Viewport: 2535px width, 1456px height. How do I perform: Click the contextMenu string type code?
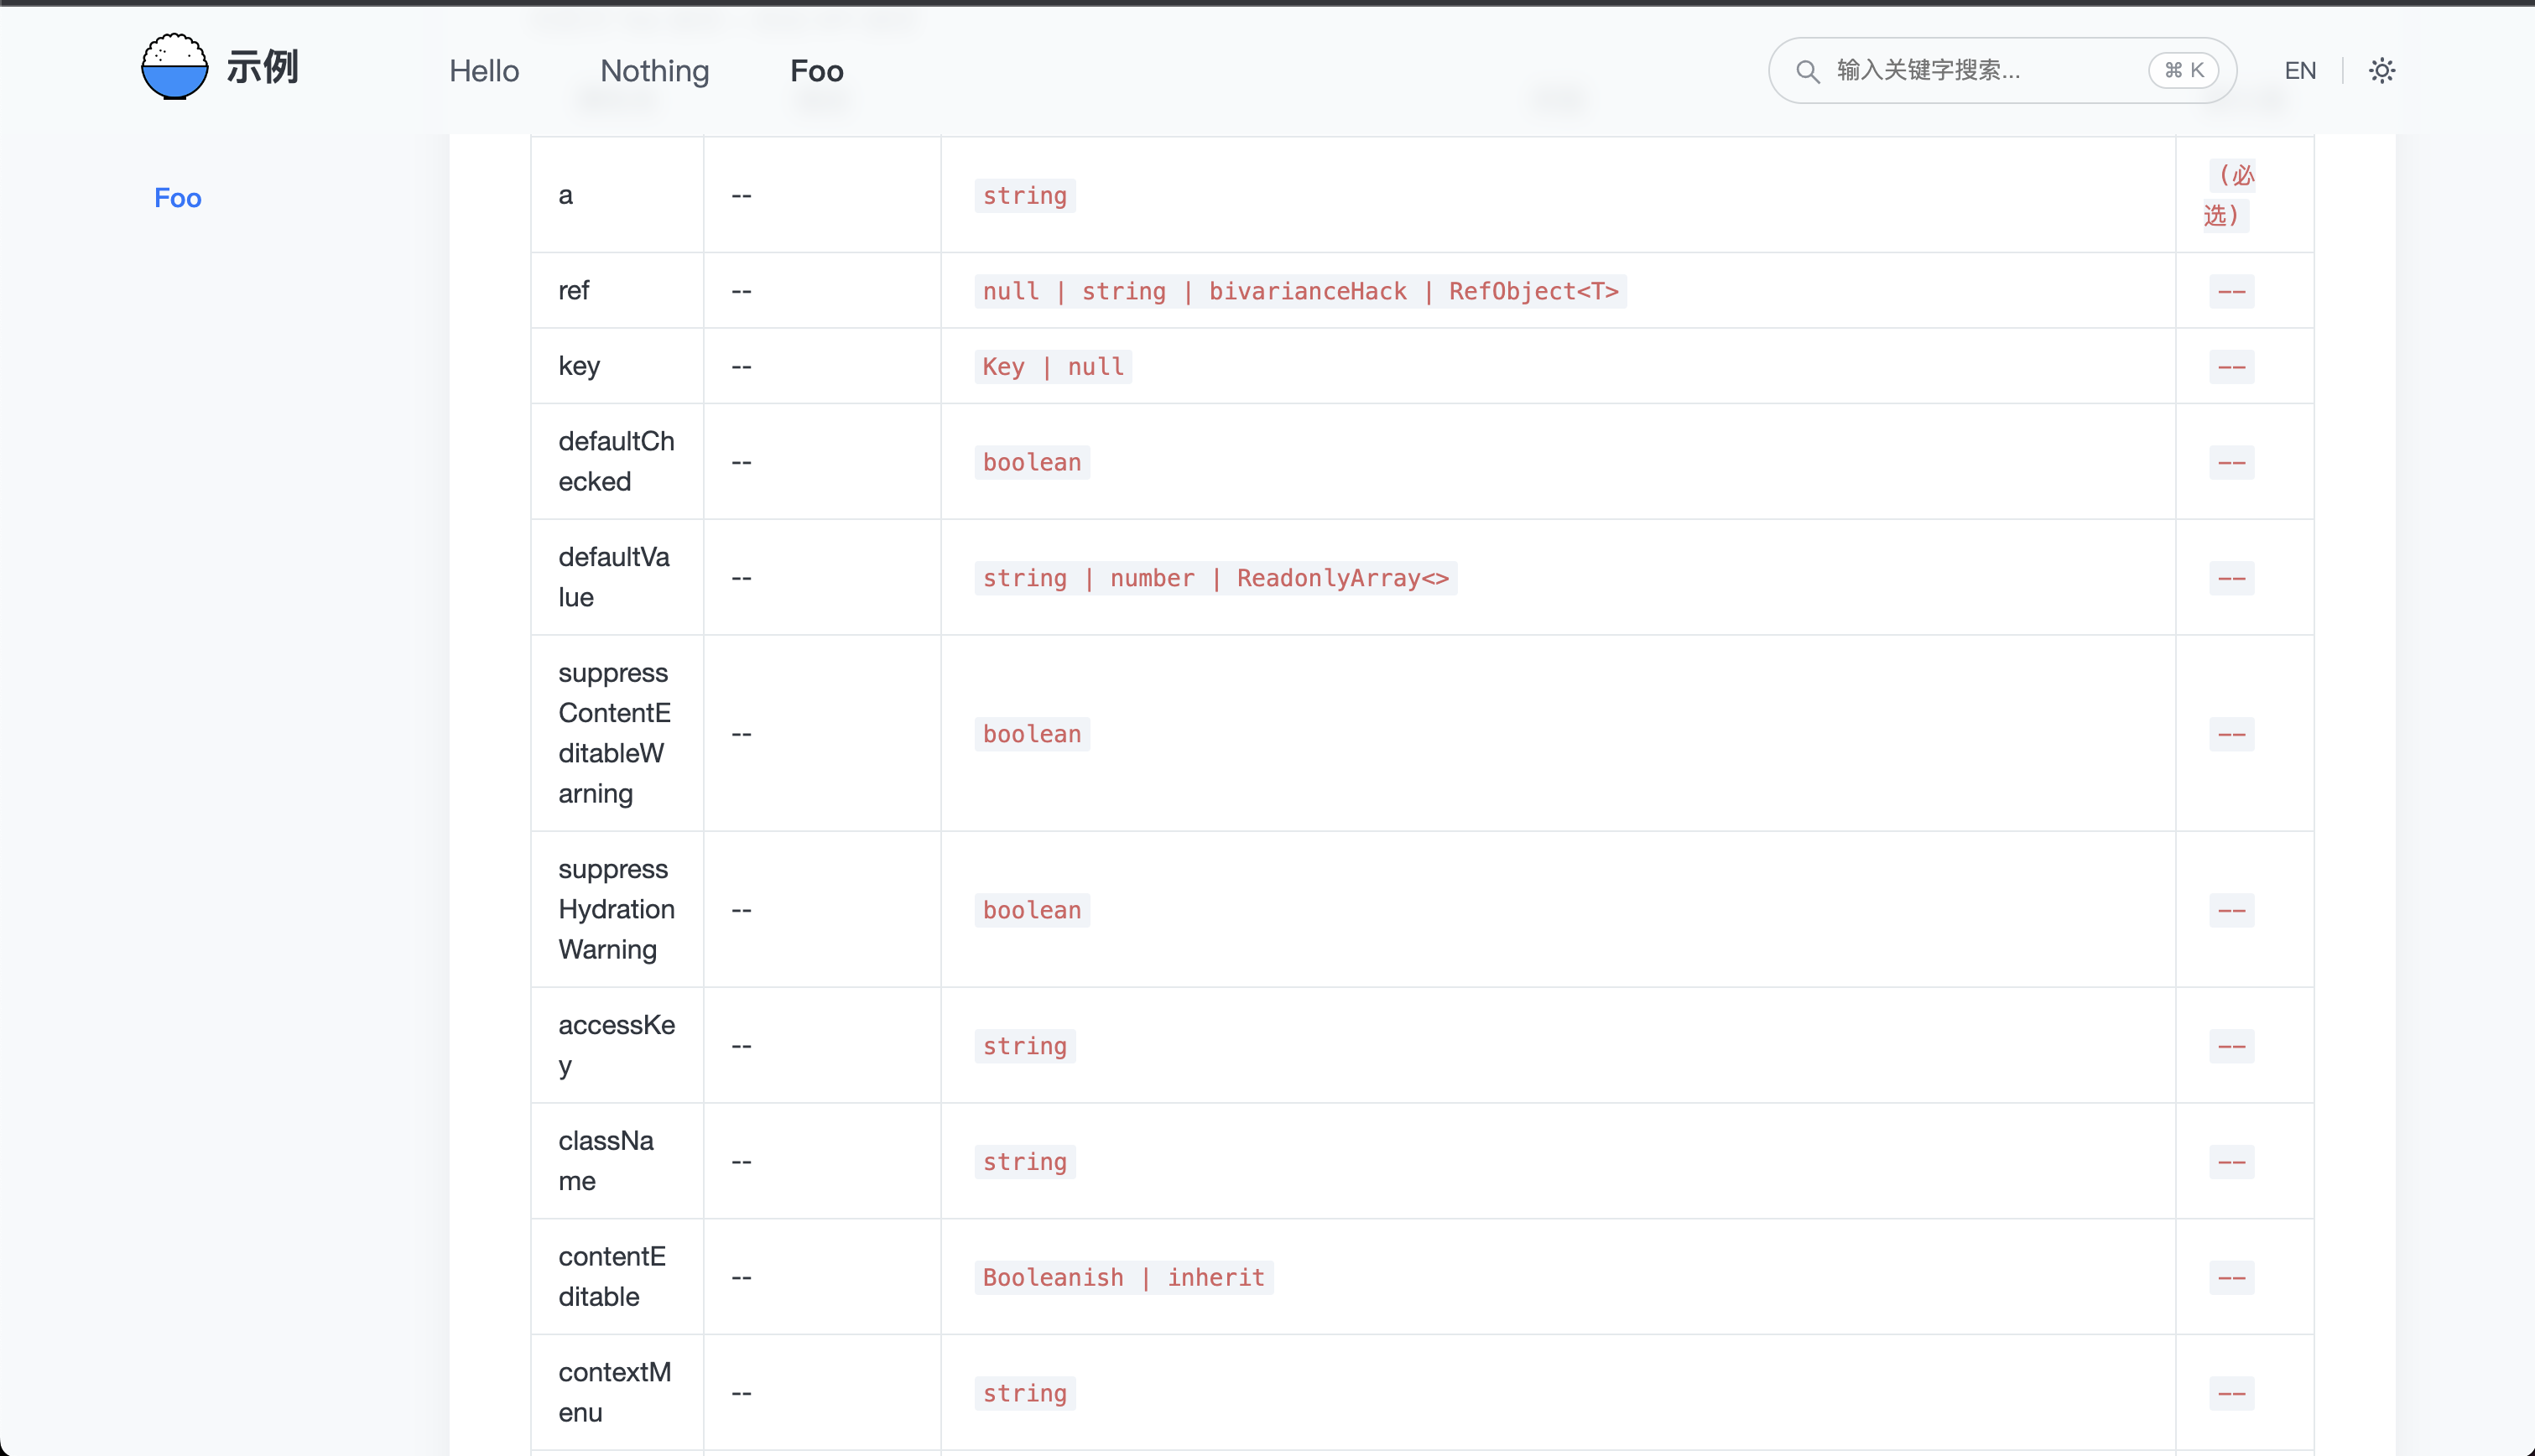coord(1024,1393)
